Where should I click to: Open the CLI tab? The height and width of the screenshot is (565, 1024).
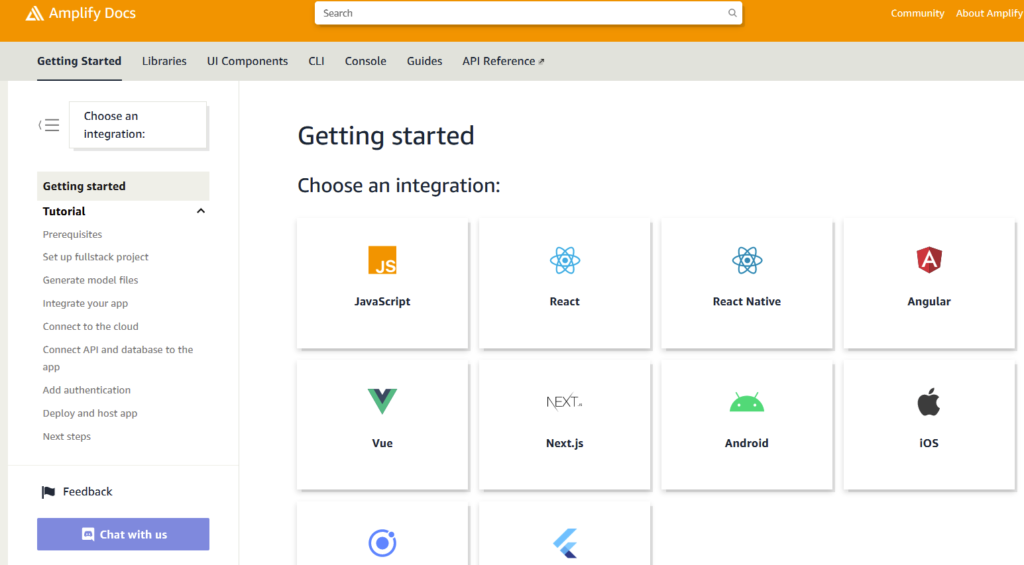[x=316, y=61]
